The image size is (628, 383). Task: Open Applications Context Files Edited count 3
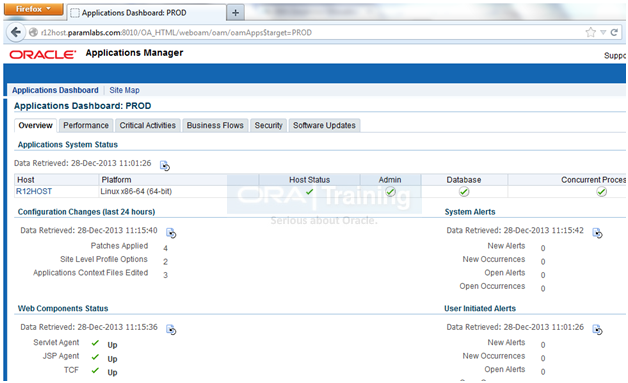coord(165,275)
